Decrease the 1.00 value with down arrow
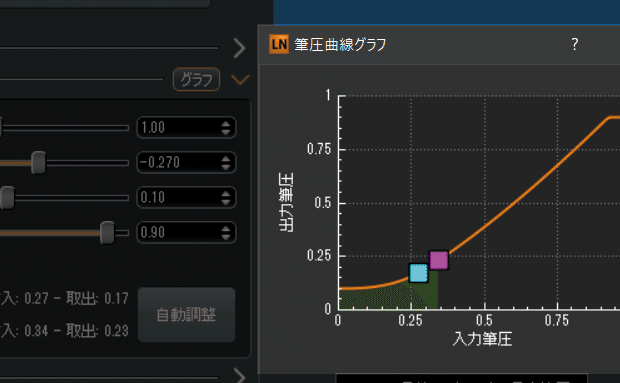Screen dimensions: 620x383 tap(226, 132)
